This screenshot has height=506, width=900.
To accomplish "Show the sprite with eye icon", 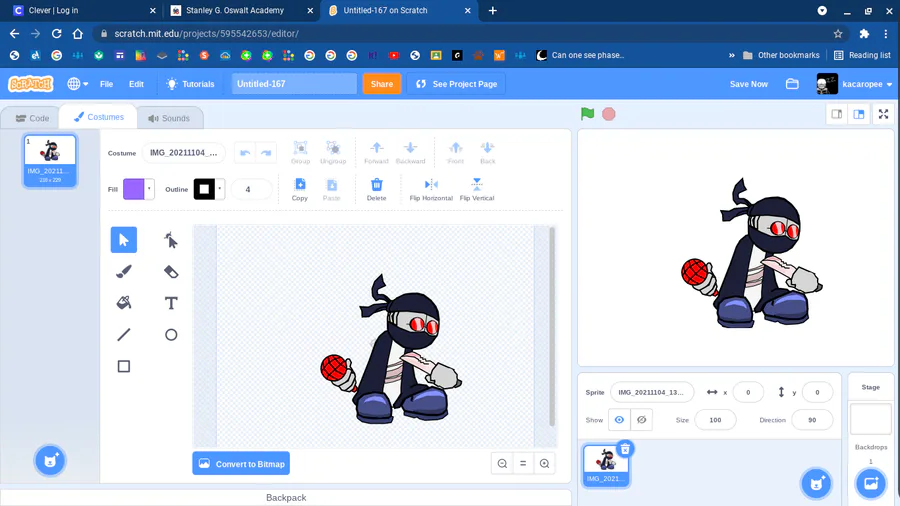I will click(619, 420).
